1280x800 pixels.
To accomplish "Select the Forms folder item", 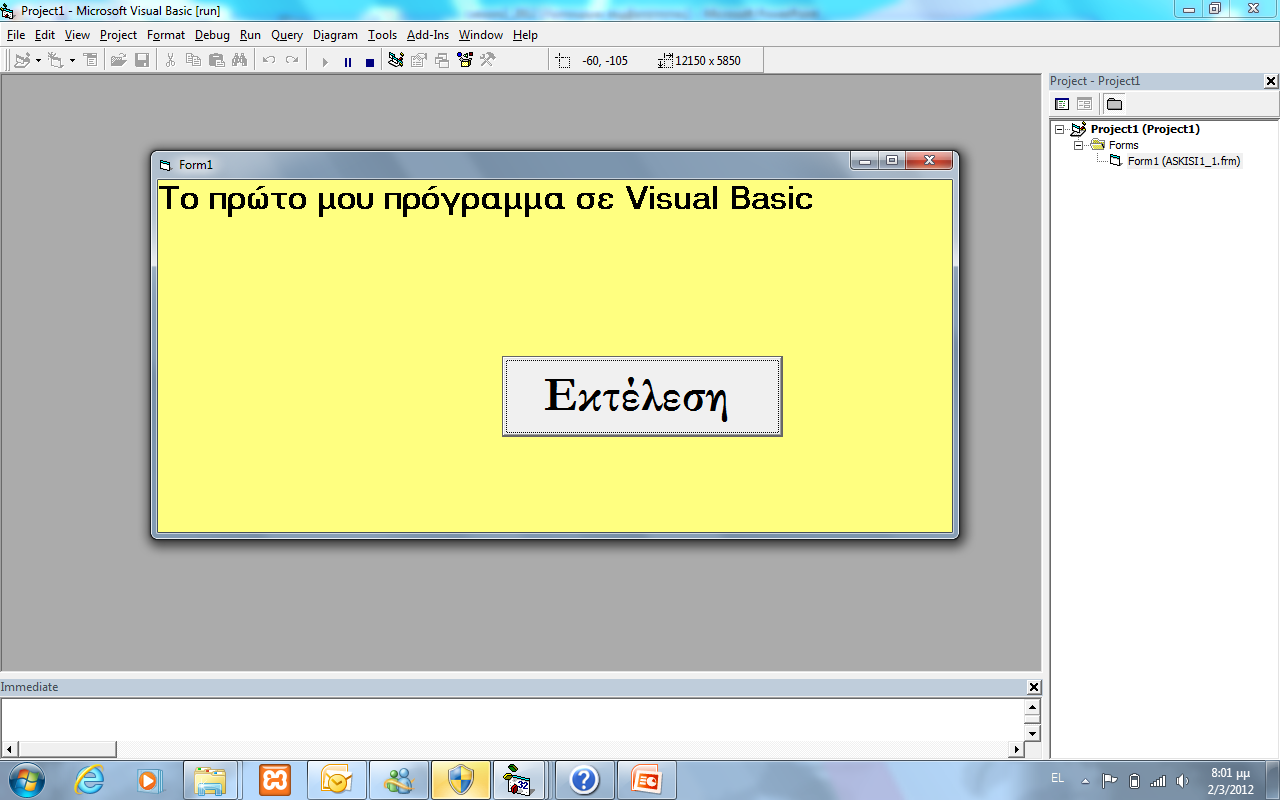I will coord(1123,145).
